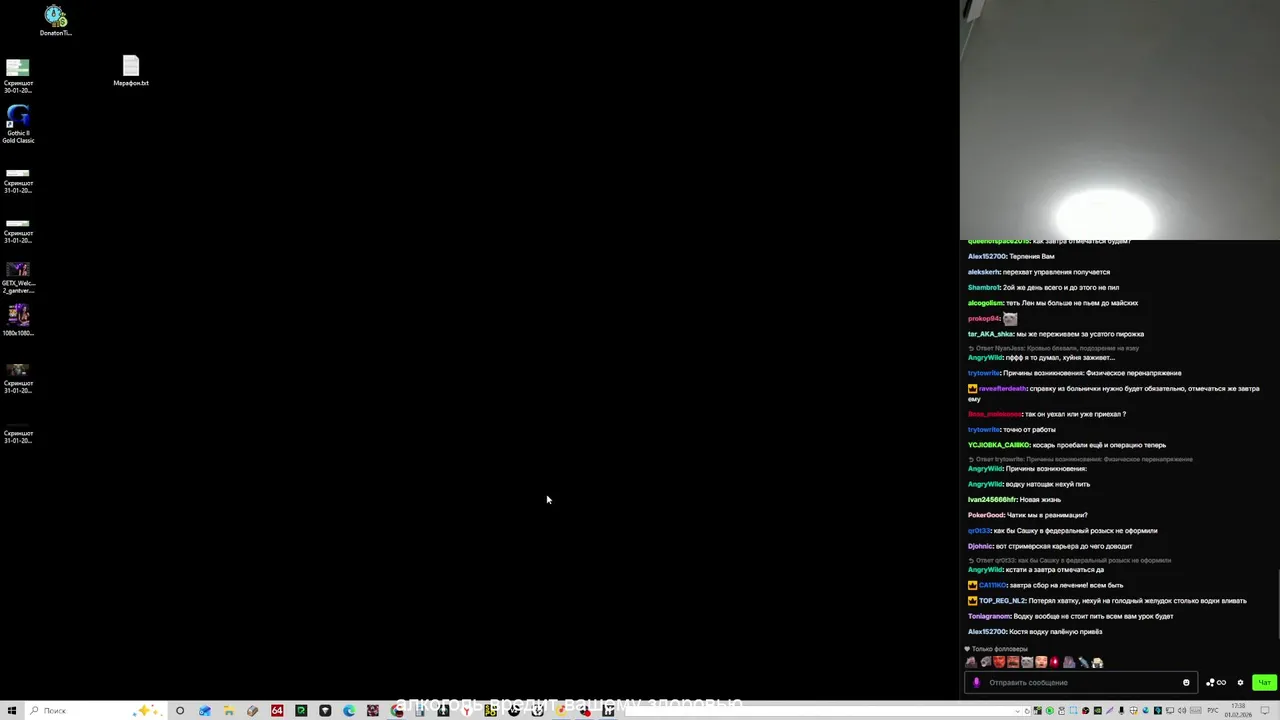Click the РУС language indicator
This screenshot has height=720, width=1280.
click(x=1212, y=711)
